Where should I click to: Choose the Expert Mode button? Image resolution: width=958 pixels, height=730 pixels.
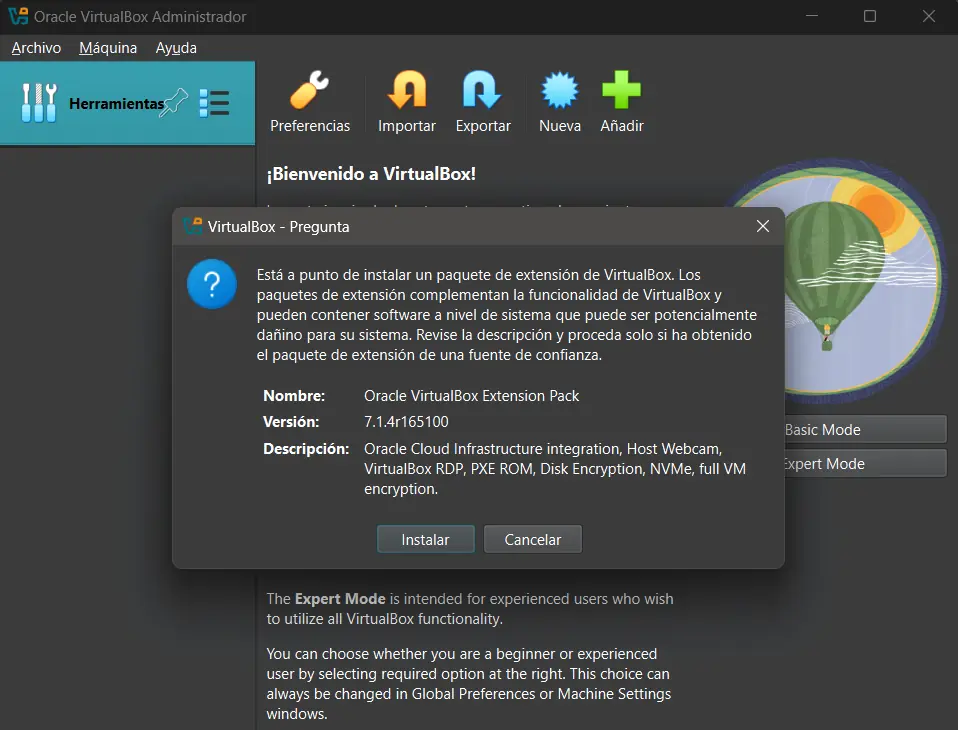pyautogui.click(x=864, y=464)
